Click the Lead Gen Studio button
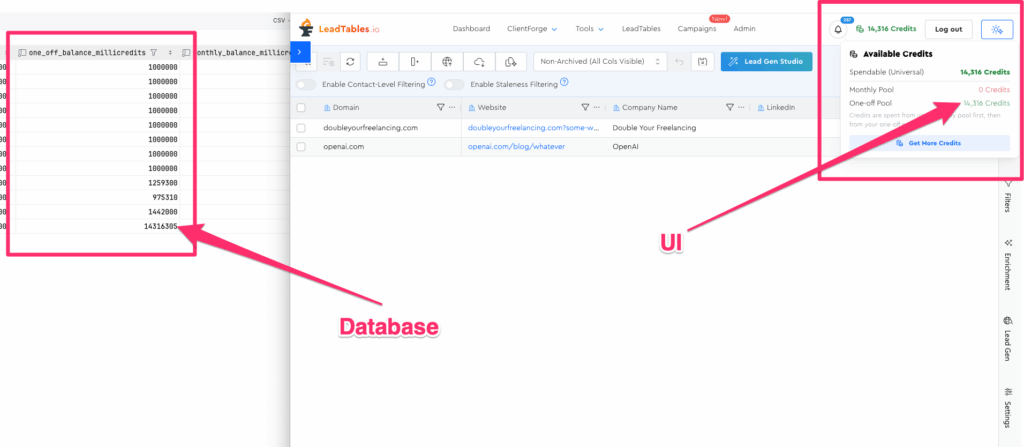The image size is (1024, 447). coord(766,62)
